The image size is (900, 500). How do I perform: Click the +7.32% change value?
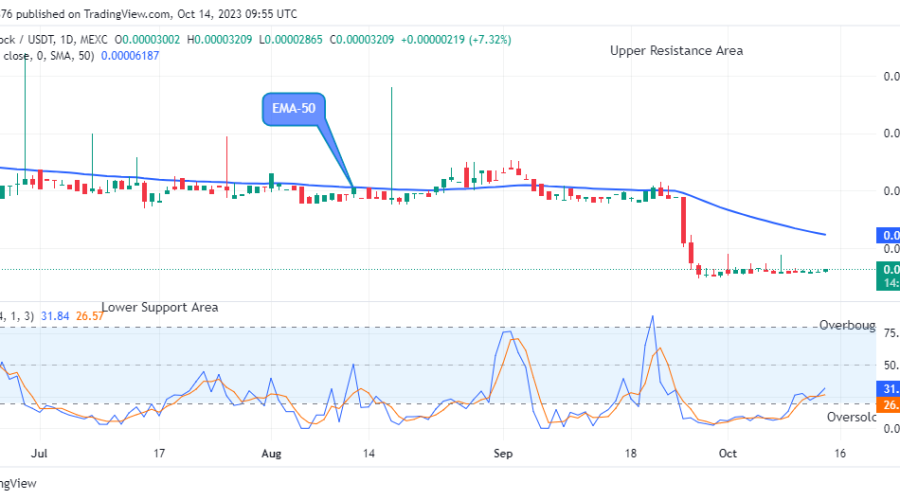490,40
